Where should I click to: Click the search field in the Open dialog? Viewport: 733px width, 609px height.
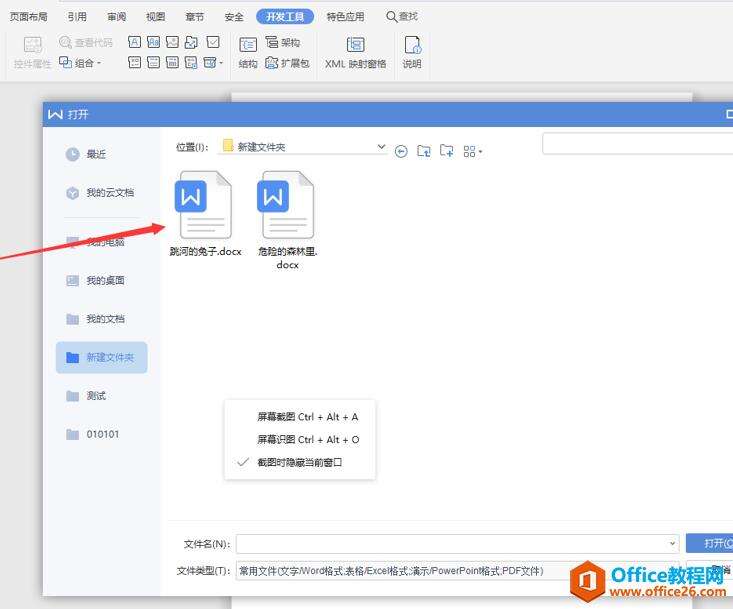636,145
